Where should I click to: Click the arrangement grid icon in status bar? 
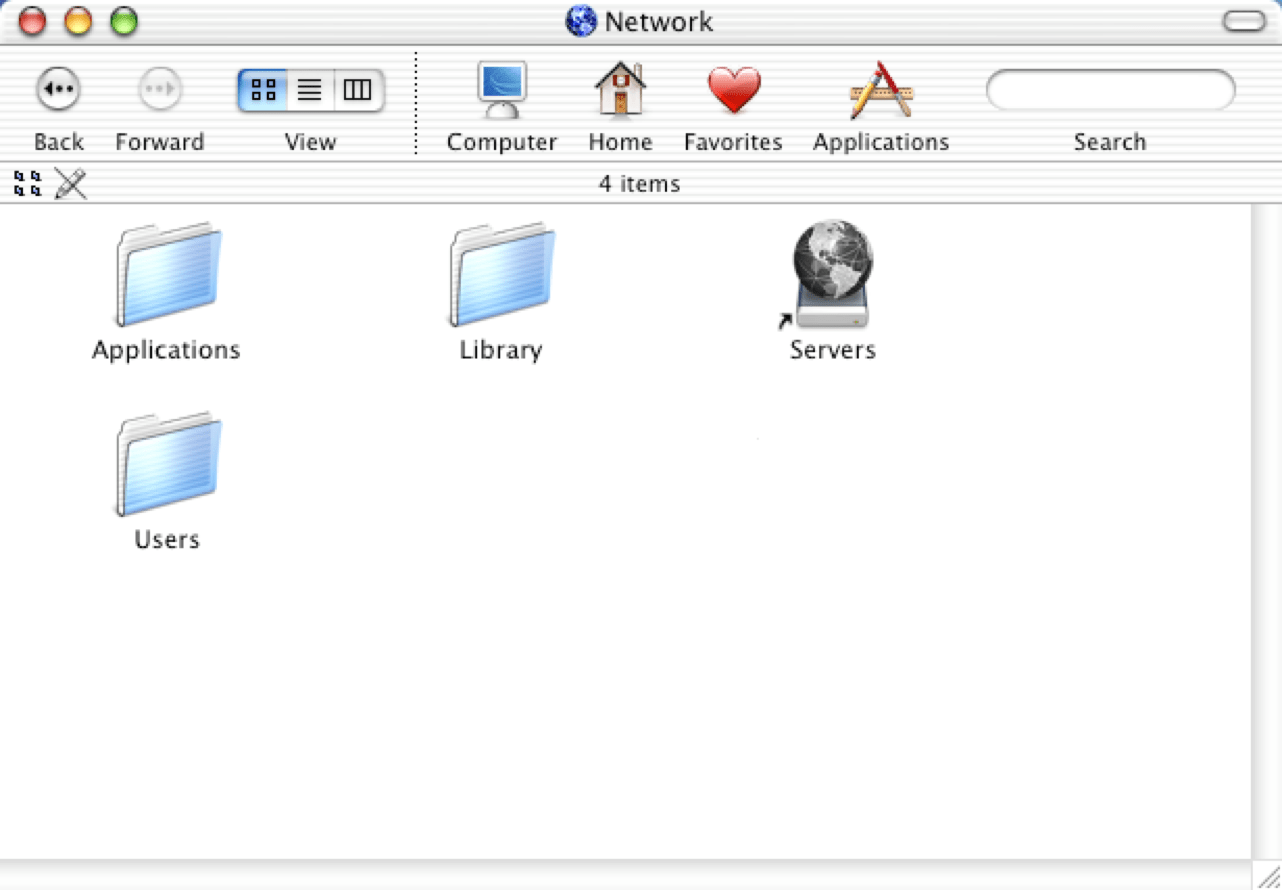[x=28, y=184]
